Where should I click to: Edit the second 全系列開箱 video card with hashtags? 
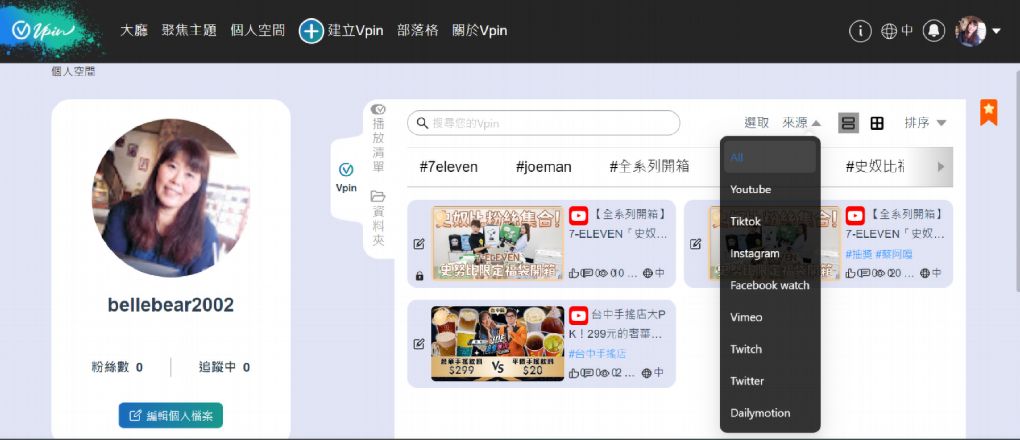tap(695, 244)
